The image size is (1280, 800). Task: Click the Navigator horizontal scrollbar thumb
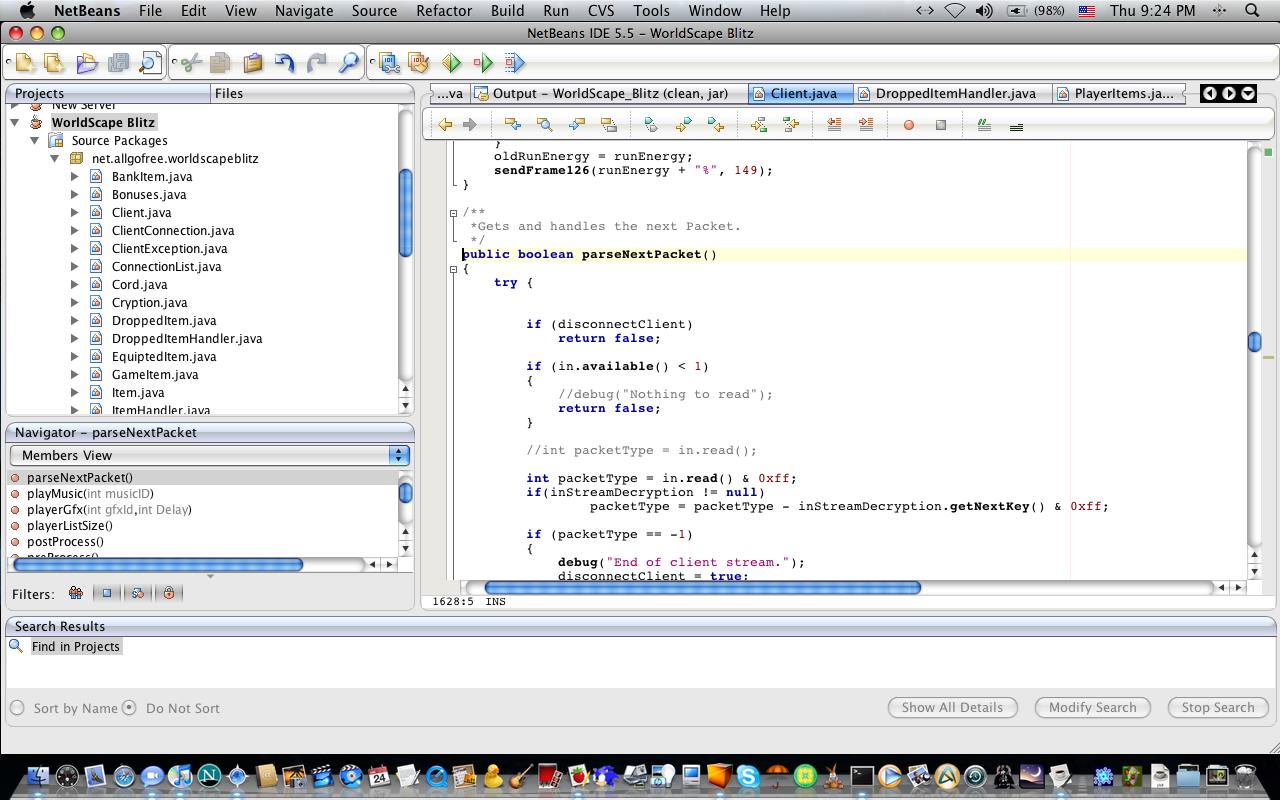coord(157,564)
